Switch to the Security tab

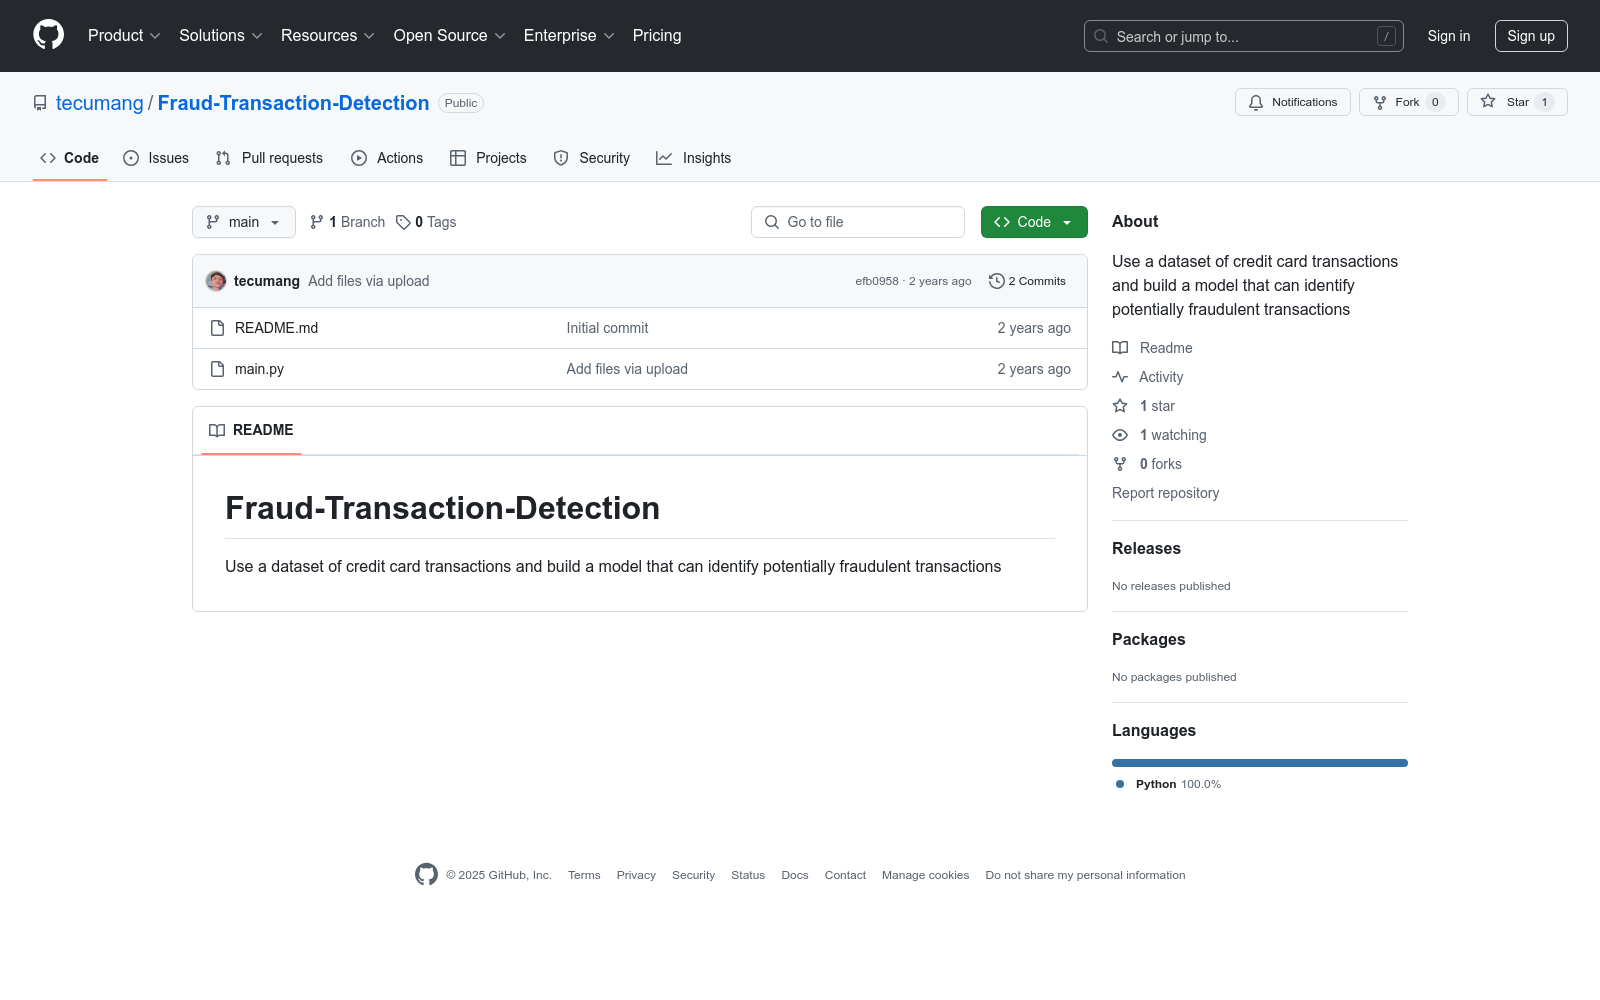coord(592,158)
